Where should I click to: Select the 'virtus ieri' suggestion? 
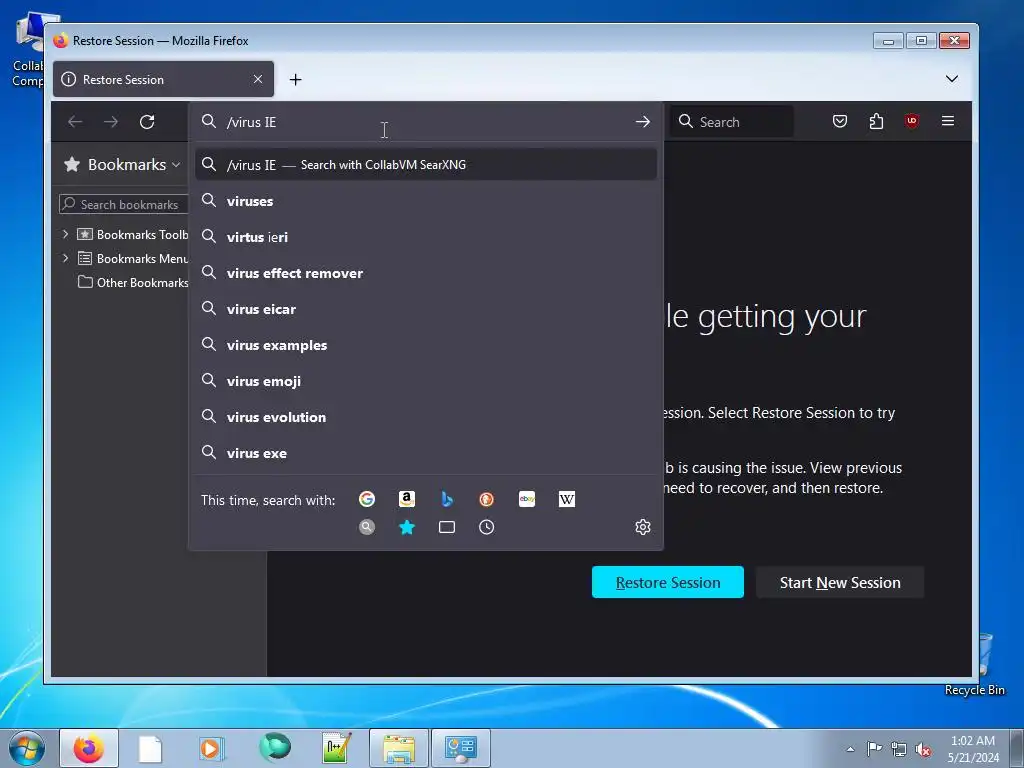(x=426, y=237)
